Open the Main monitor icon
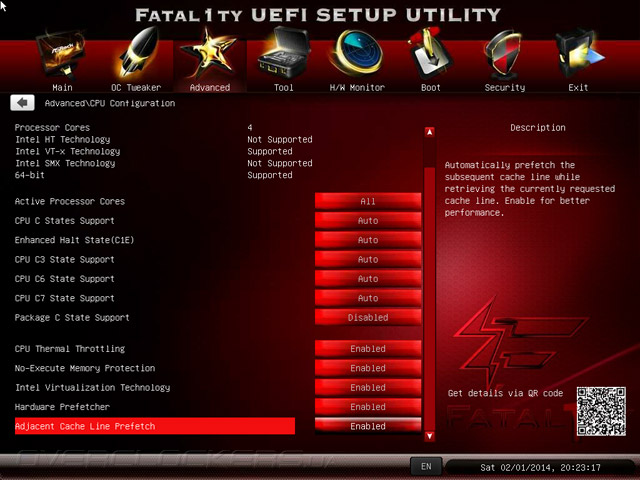Image resolution: width=640 pixels, height=480 pixels. 61,54
